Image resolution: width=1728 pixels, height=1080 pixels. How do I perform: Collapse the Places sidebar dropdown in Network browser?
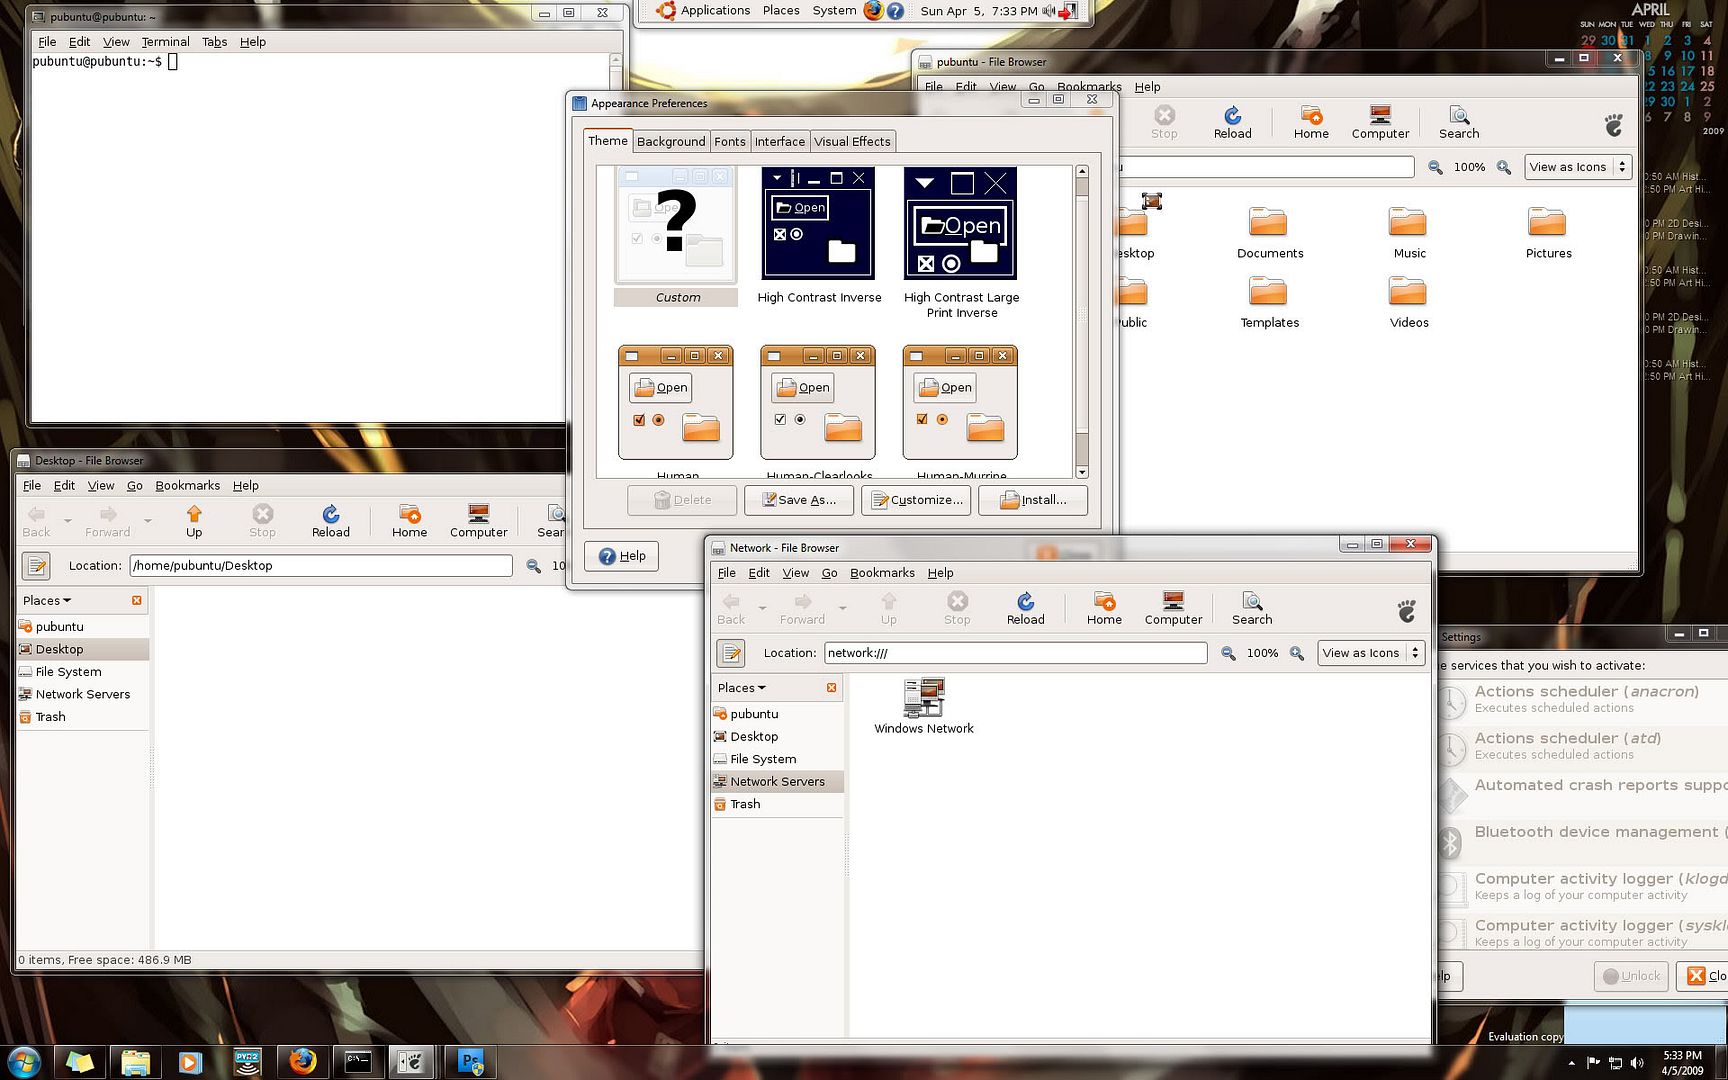click(741, 688)
